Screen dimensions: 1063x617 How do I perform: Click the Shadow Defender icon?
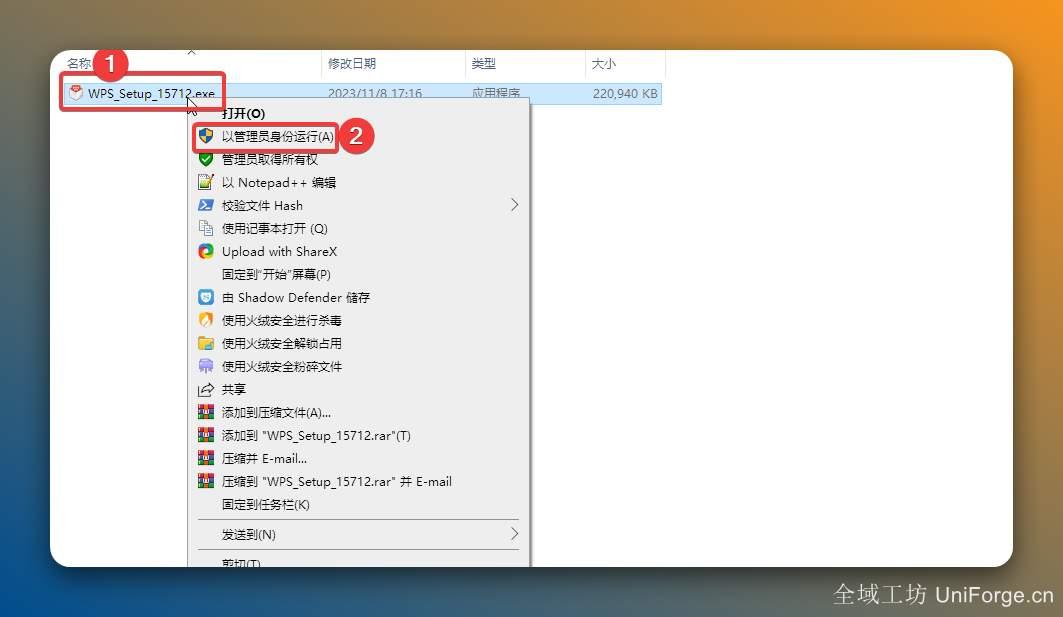206,297
